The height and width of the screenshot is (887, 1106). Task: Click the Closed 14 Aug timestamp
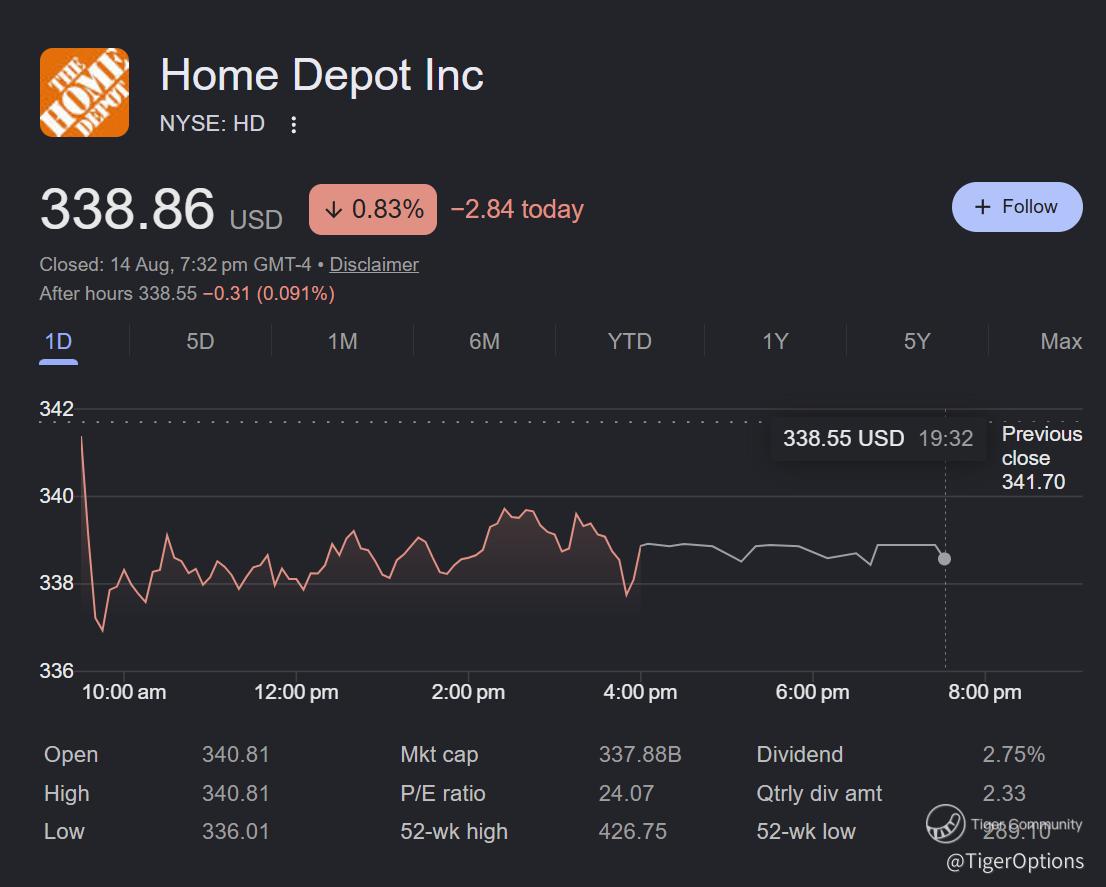(x=175, y=264)
